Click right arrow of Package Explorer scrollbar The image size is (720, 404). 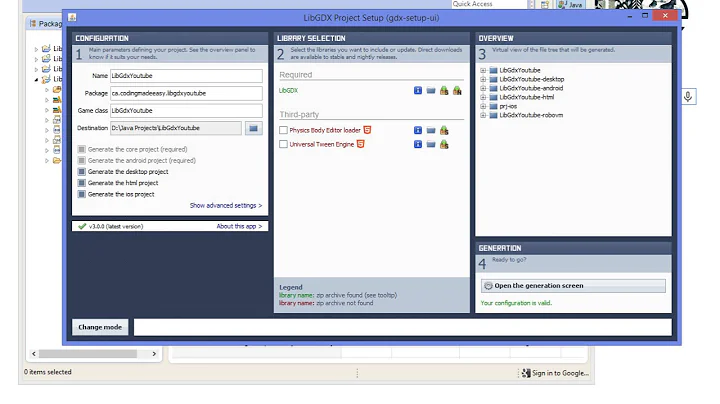click(154, 354)
